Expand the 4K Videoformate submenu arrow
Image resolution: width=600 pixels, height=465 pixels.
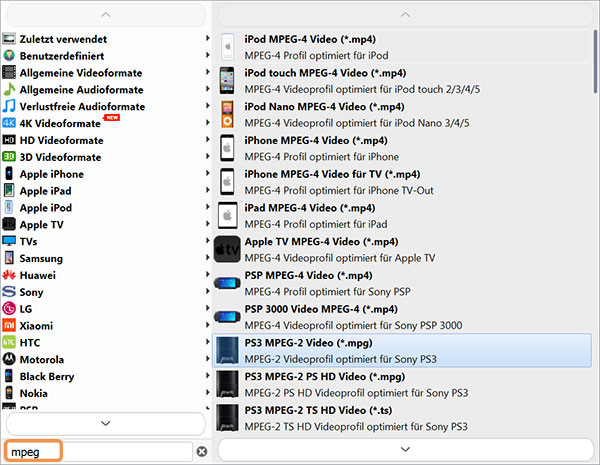pyautogui.click(x=207, y=122)
